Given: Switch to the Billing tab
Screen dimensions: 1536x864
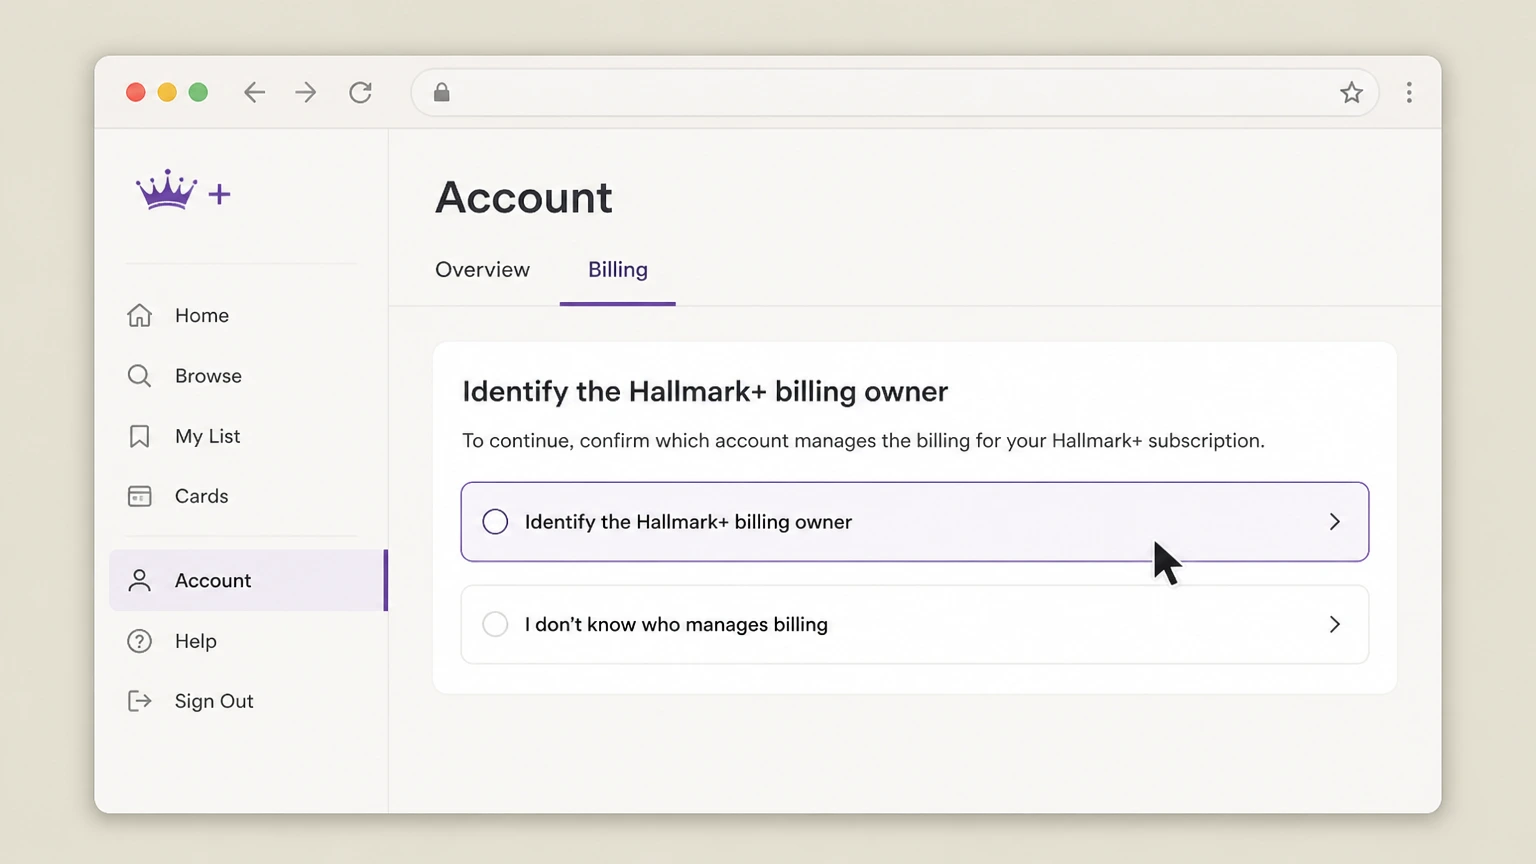Looking at the screenshot, I should click(x=618, y=270).
